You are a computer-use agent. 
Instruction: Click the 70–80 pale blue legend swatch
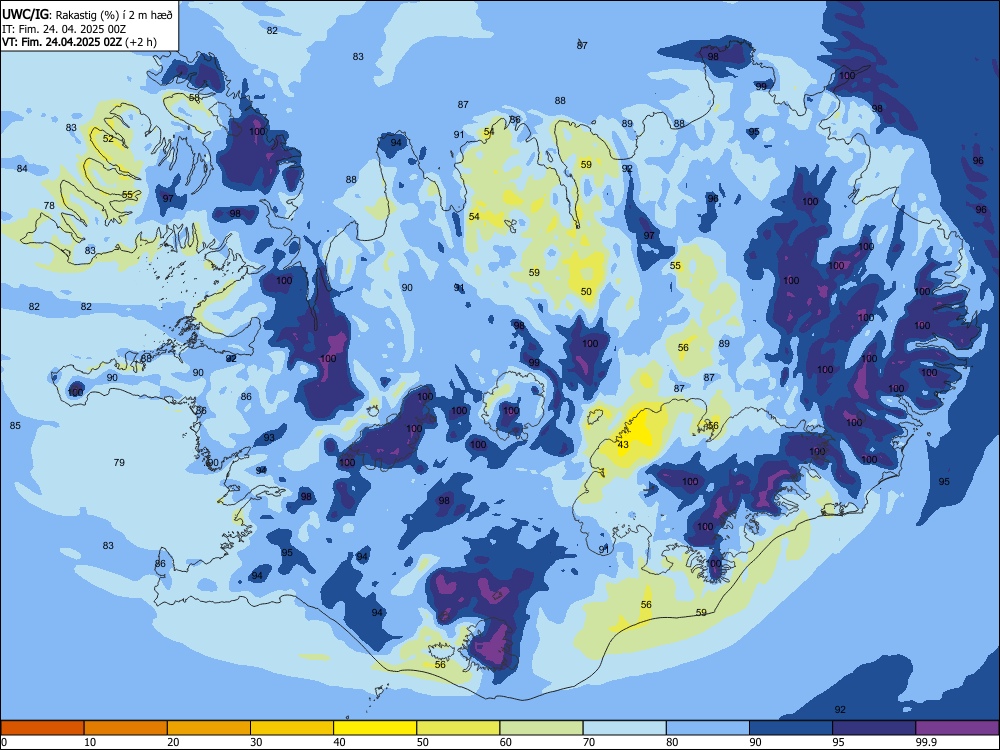click(x=625, y=728)
